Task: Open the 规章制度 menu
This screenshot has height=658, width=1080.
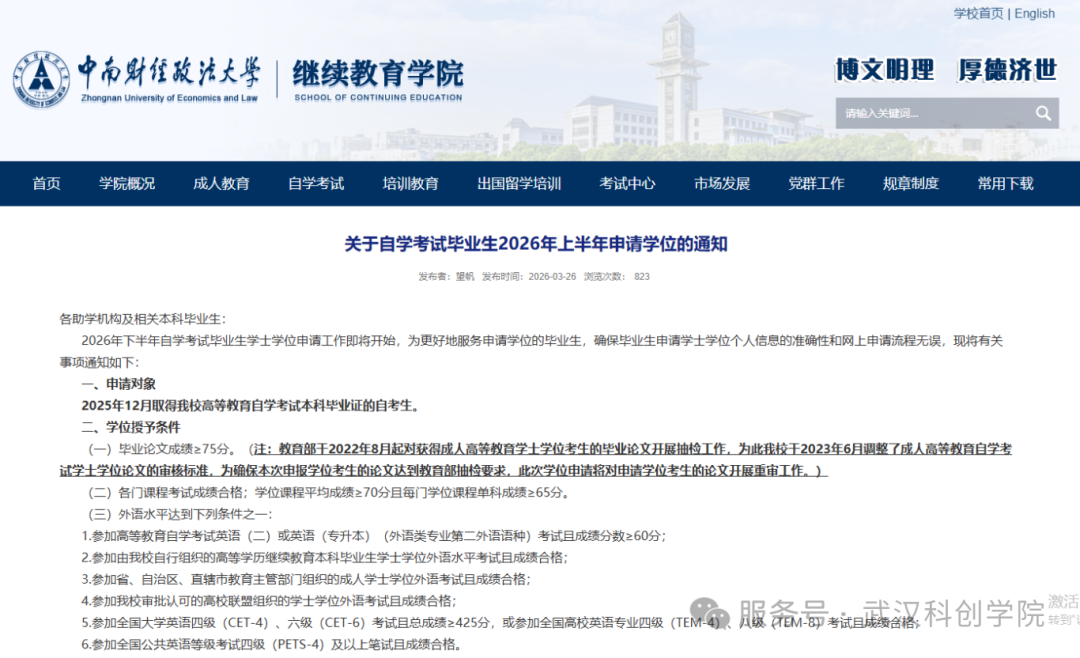Action: 910,184
